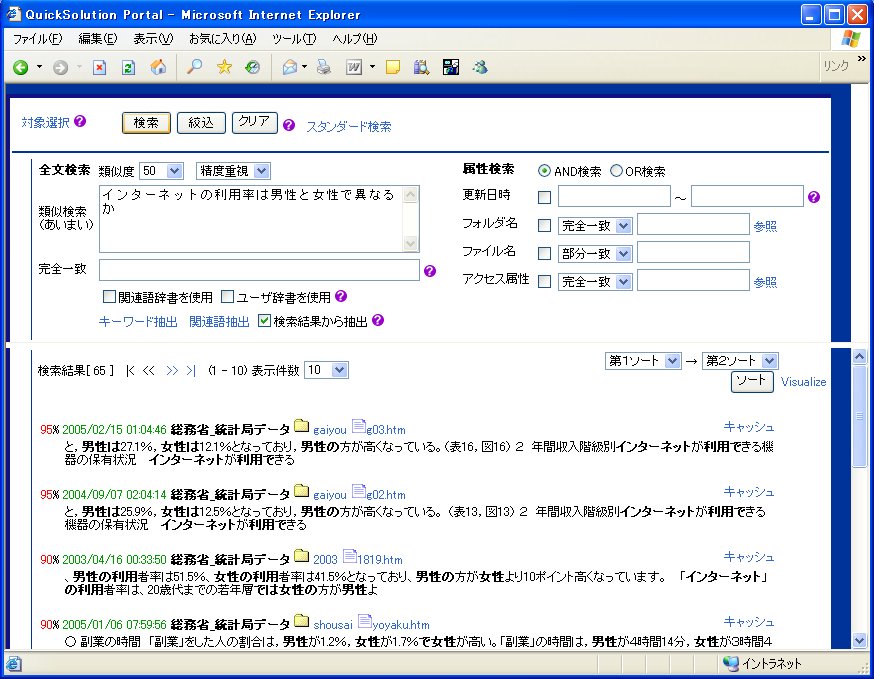Uncheck 検索結果から抽出 checkbox
This screenshot has height=679, width=874.
(264, 321)
